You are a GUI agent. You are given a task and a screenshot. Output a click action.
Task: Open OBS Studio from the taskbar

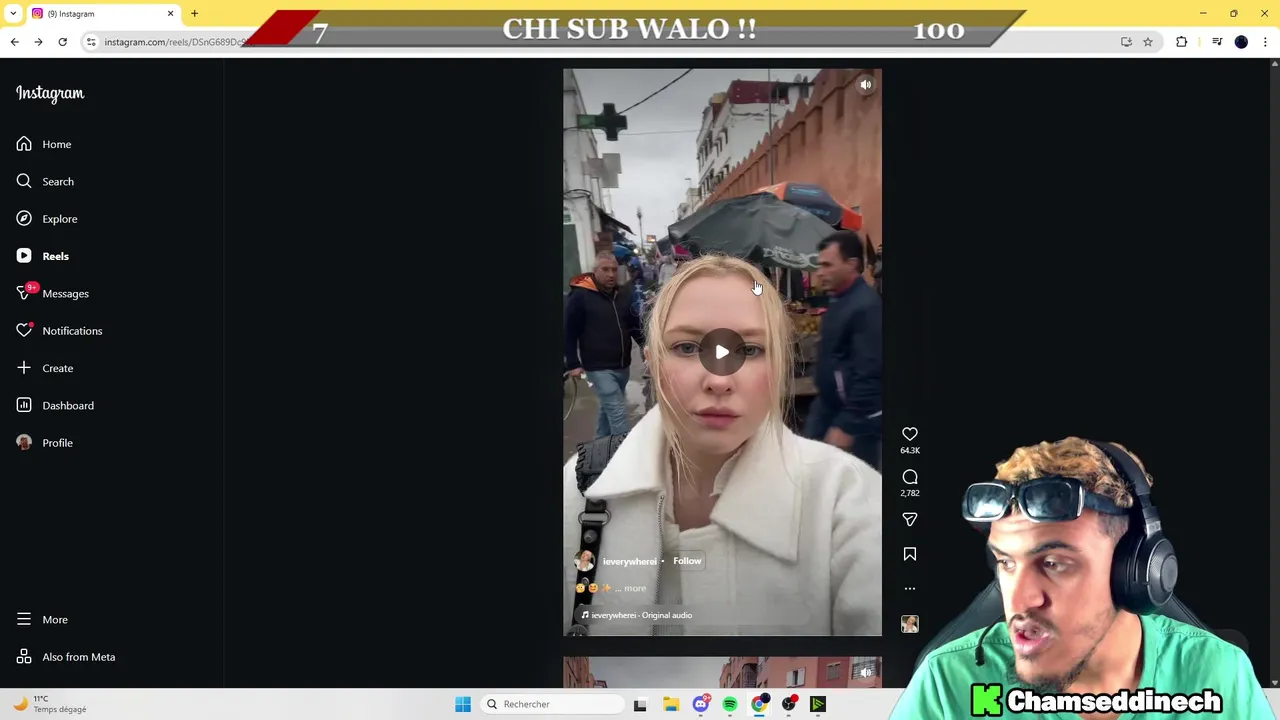pyautogui.click(x=789, y=704)
